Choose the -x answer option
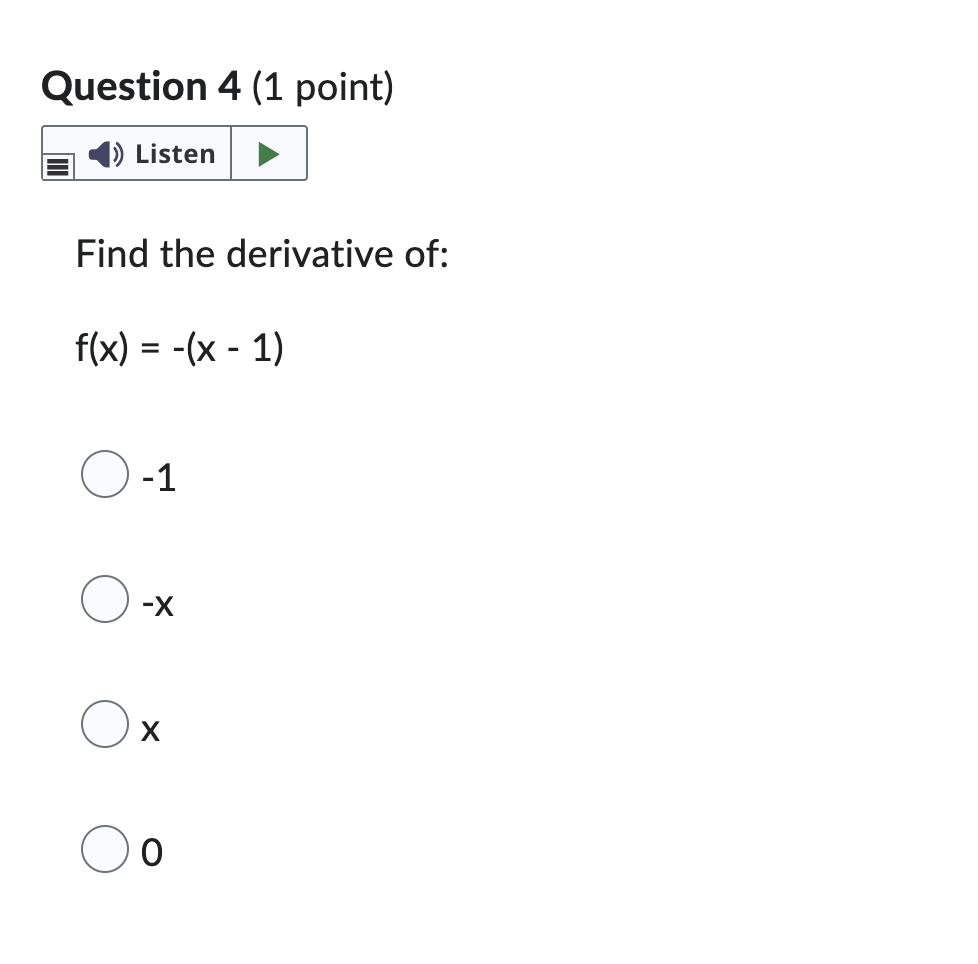Screen dimensions: 978x964 click(x=104, y=600)
